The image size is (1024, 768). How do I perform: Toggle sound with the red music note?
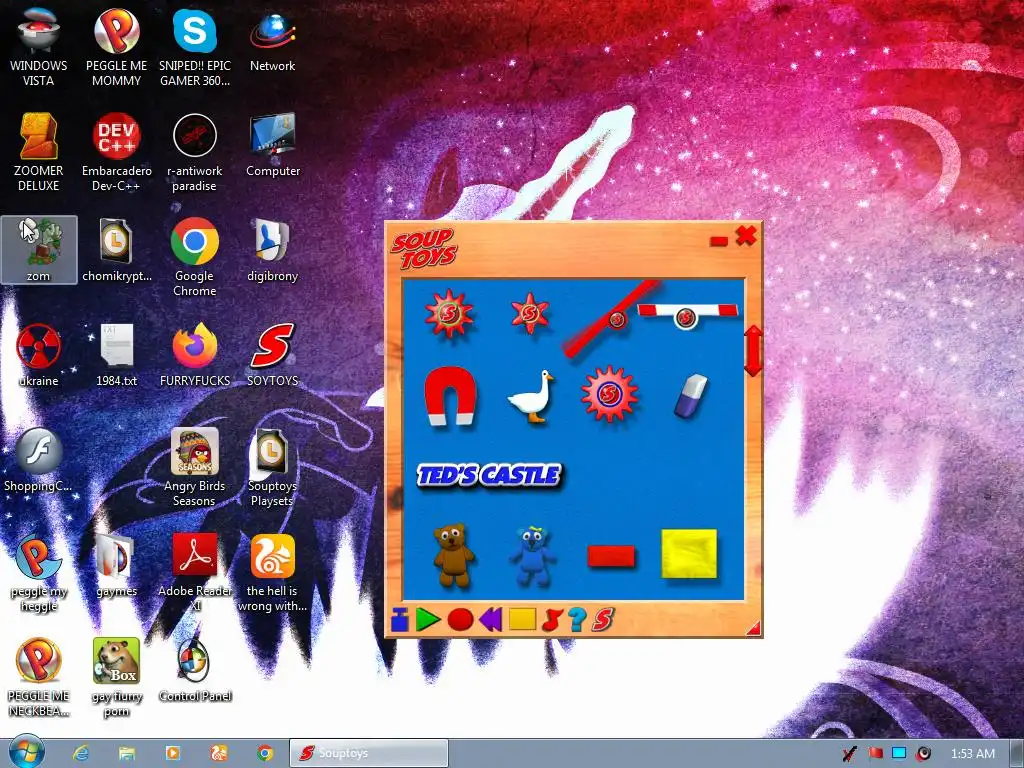552,619
